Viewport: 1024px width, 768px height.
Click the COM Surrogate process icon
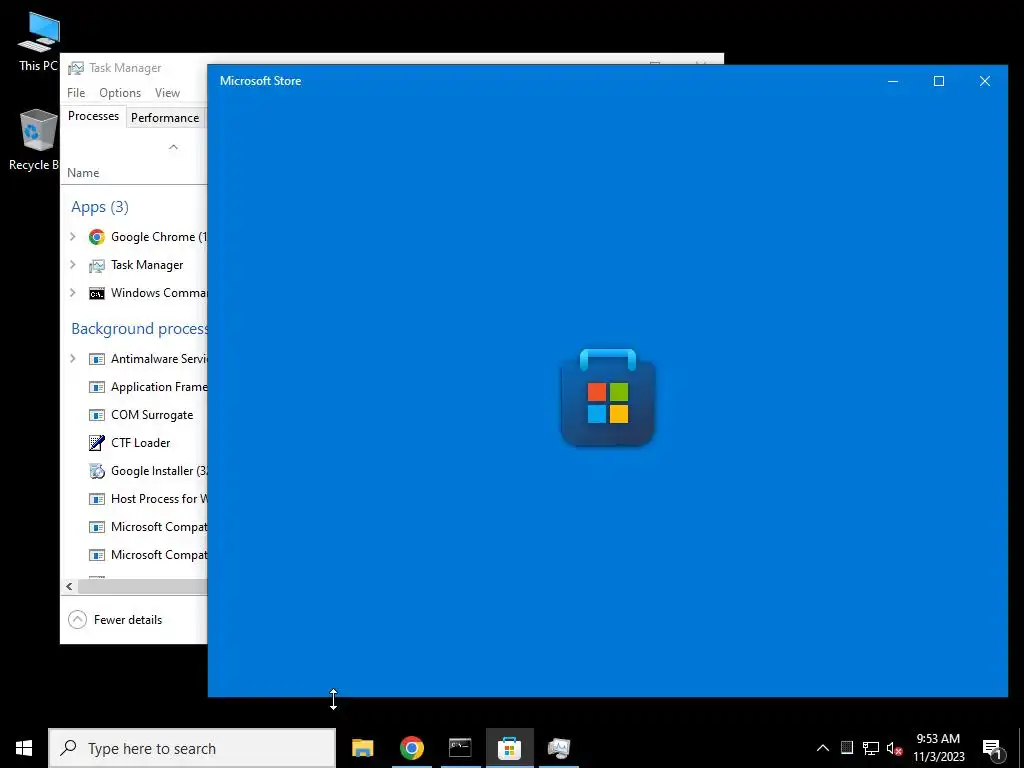[97, 415]
